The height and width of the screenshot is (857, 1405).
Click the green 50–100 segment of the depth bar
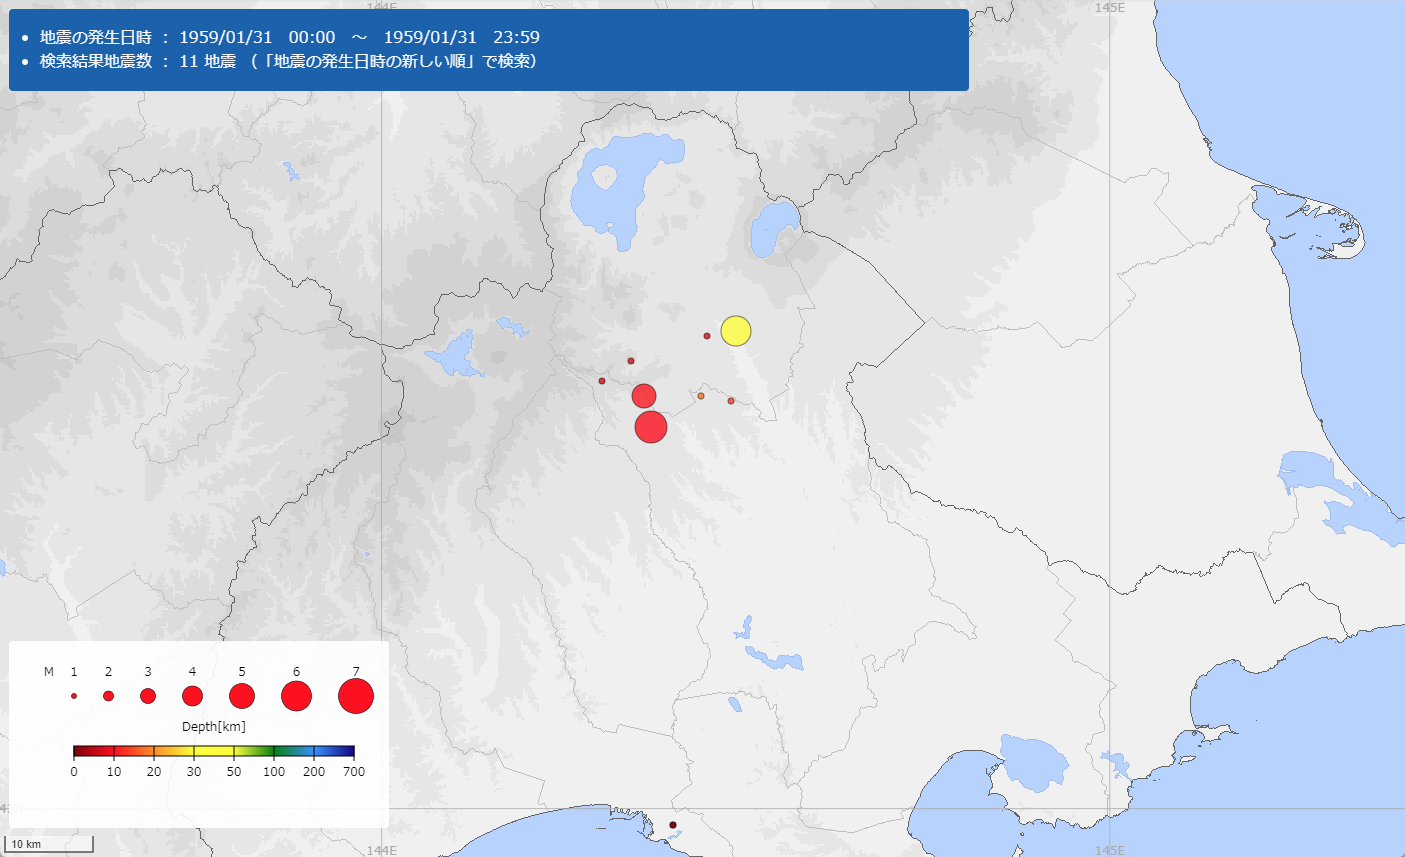(x=254, y=751)
